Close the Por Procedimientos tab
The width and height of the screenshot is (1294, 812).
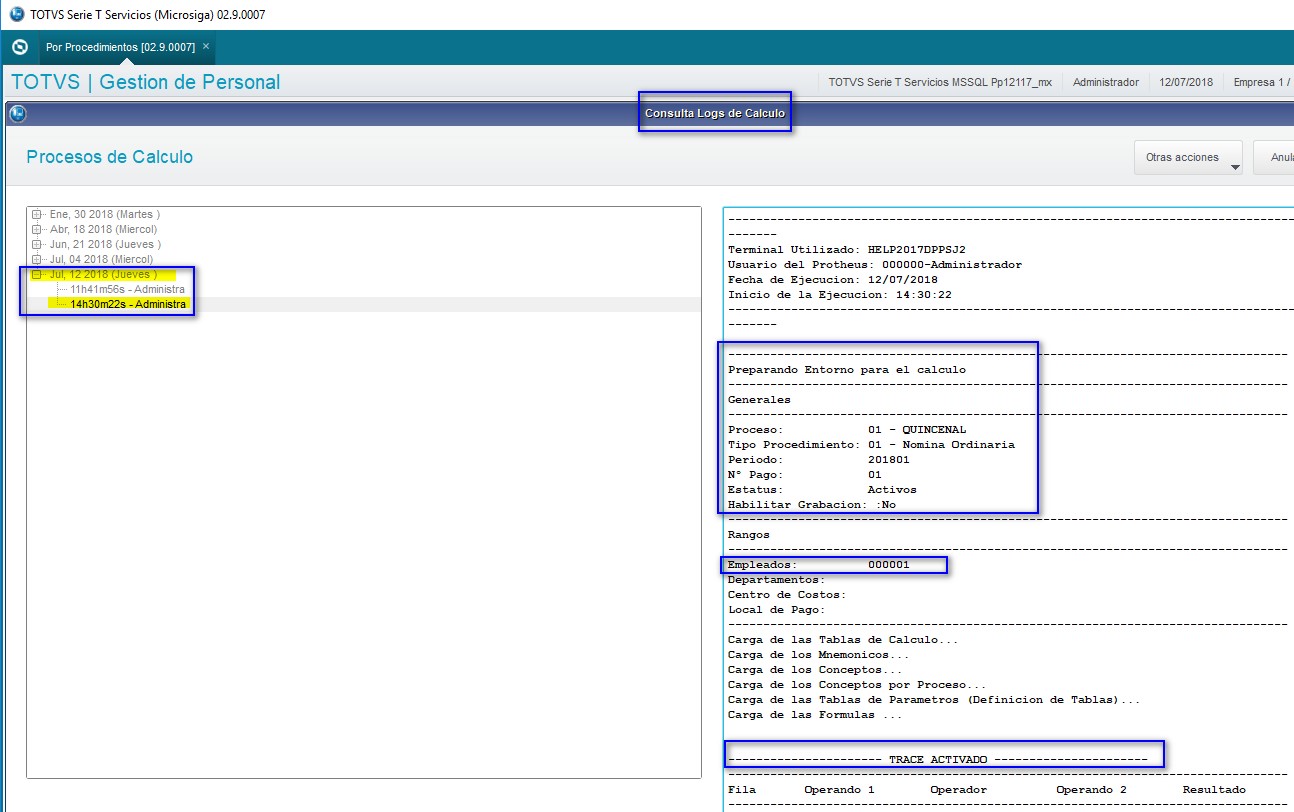[x=206, y=47]
